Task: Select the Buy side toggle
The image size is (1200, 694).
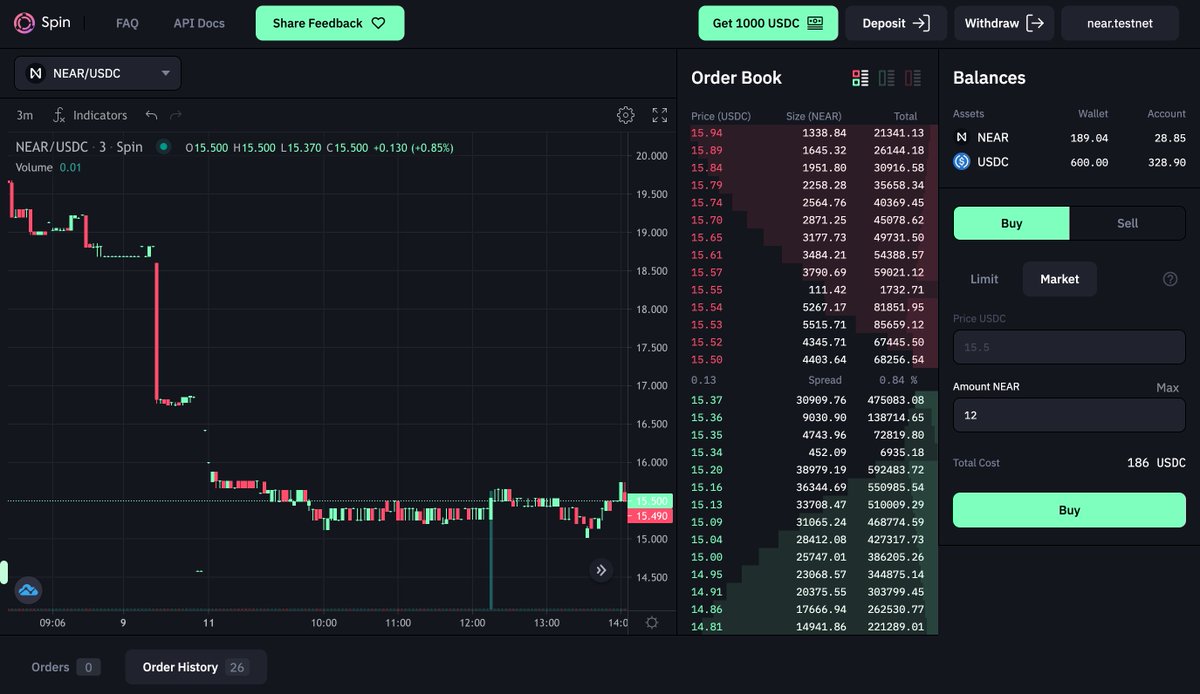Action: pos(1011,223)
